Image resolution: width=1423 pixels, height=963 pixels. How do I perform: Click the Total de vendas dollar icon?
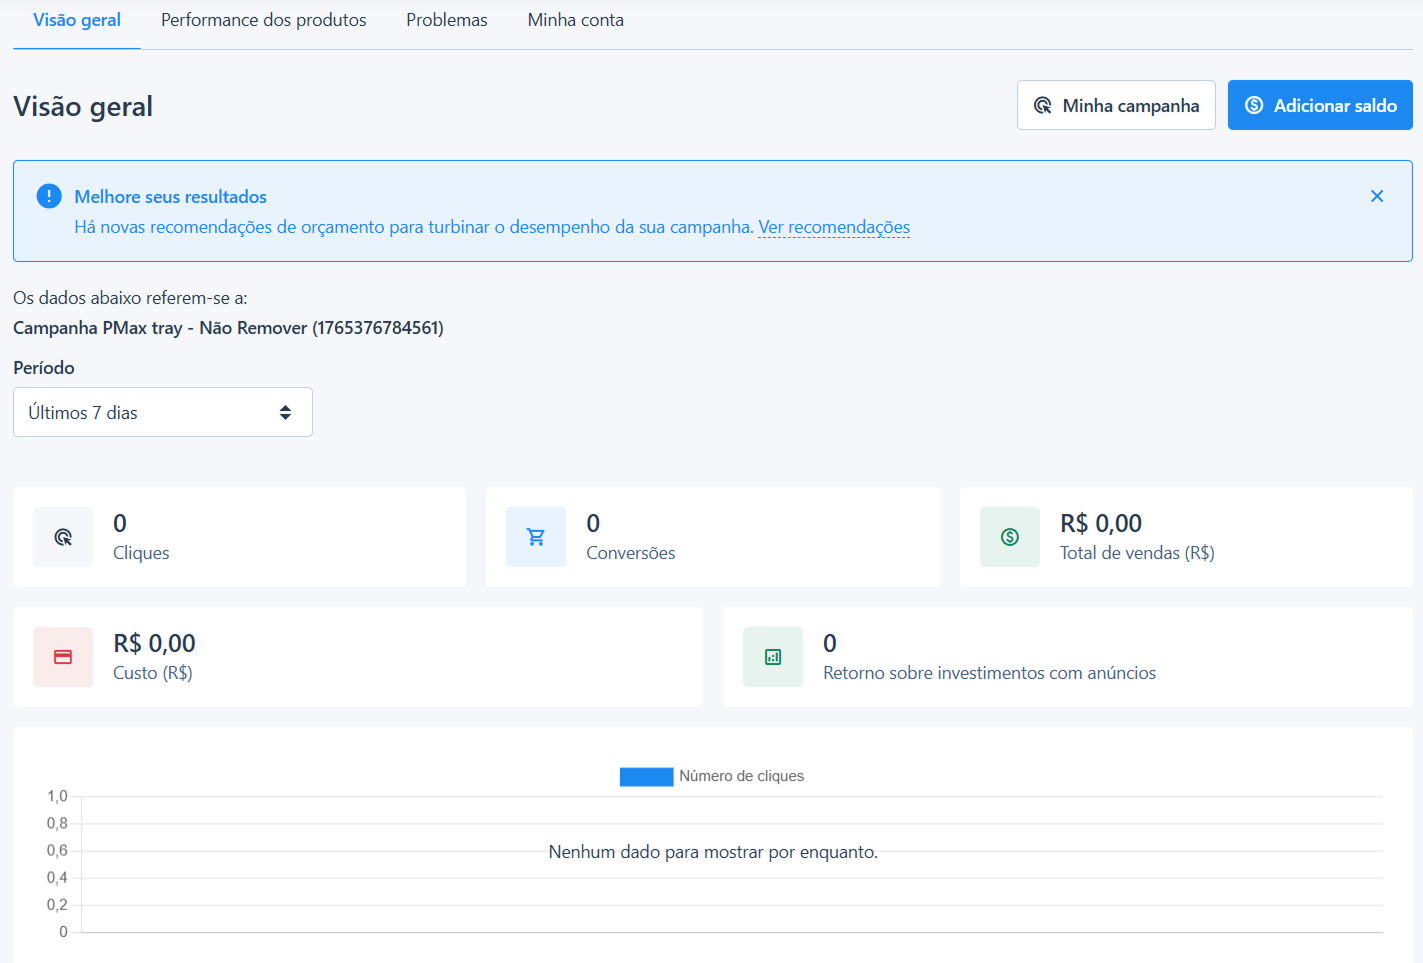(1010, 537)
